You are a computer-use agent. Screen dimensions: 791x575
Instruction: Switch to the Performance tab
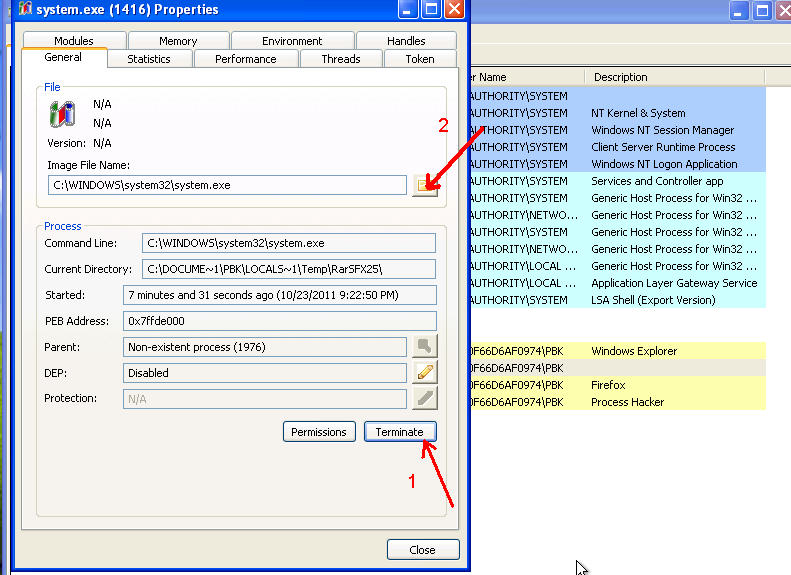246,59
